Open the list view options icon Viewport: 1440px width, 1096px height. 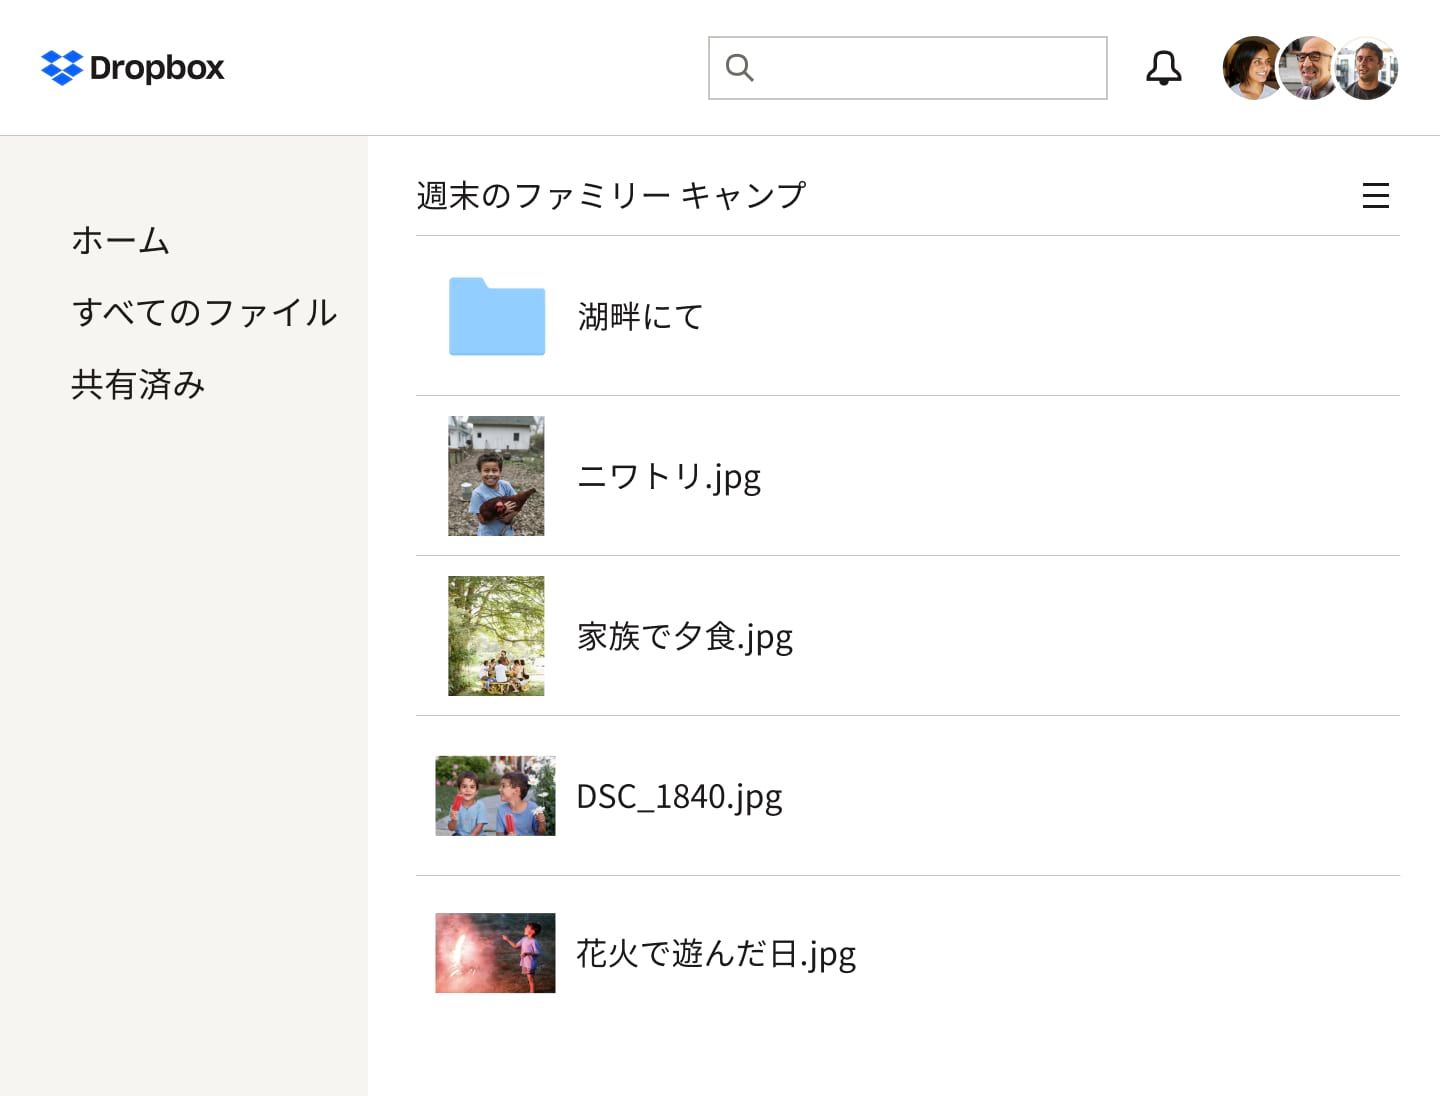click(1376, 196)
